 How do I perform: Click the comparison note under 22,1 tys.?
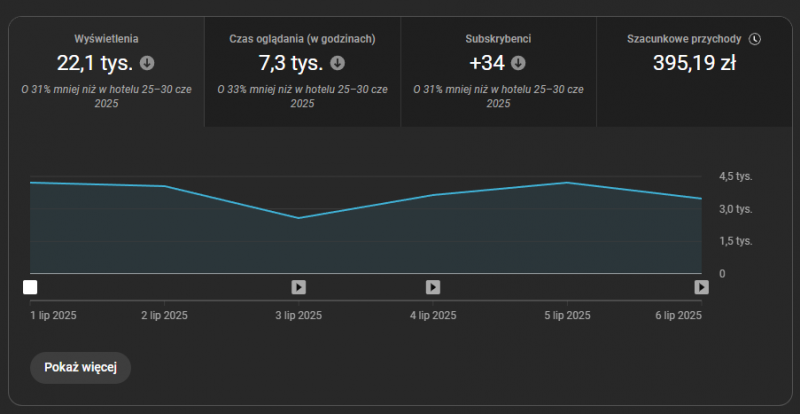click(x=106, y=96)
